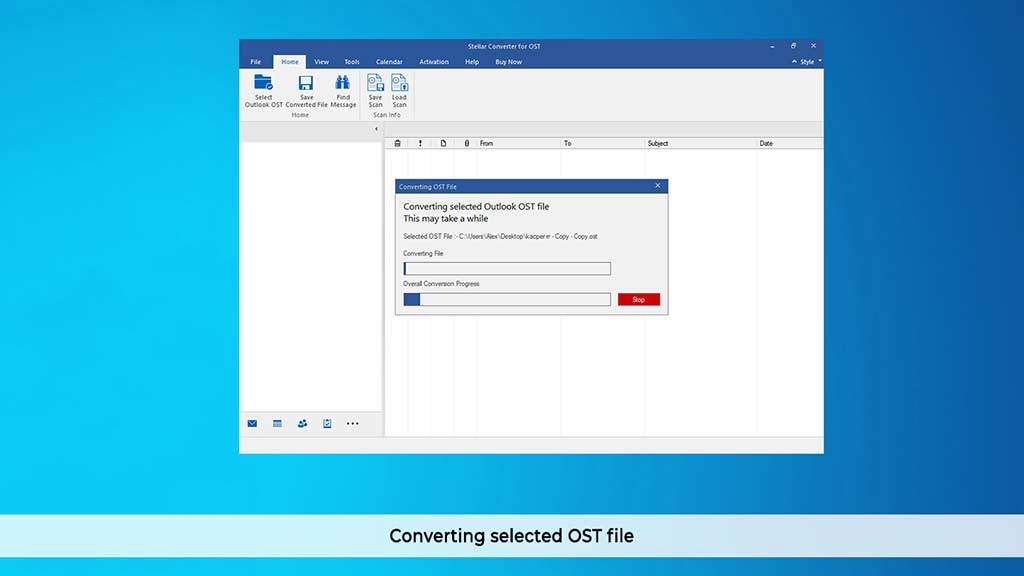Sort by the item type page column
Image resolution: width=1024 pixels, height=576 pixels.
pyautogui.click(x=443, y=143)
